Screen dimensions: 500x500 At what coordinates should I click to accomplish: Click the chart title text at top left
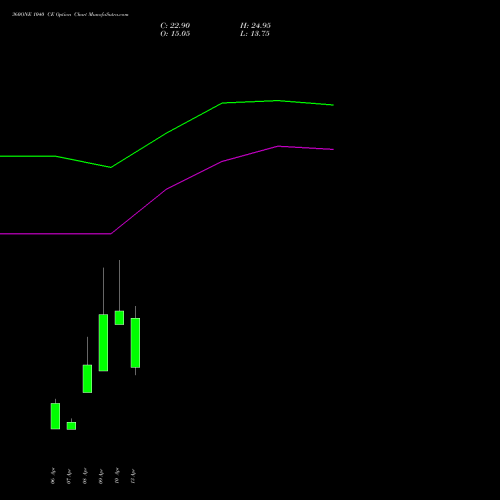(70, 14)
